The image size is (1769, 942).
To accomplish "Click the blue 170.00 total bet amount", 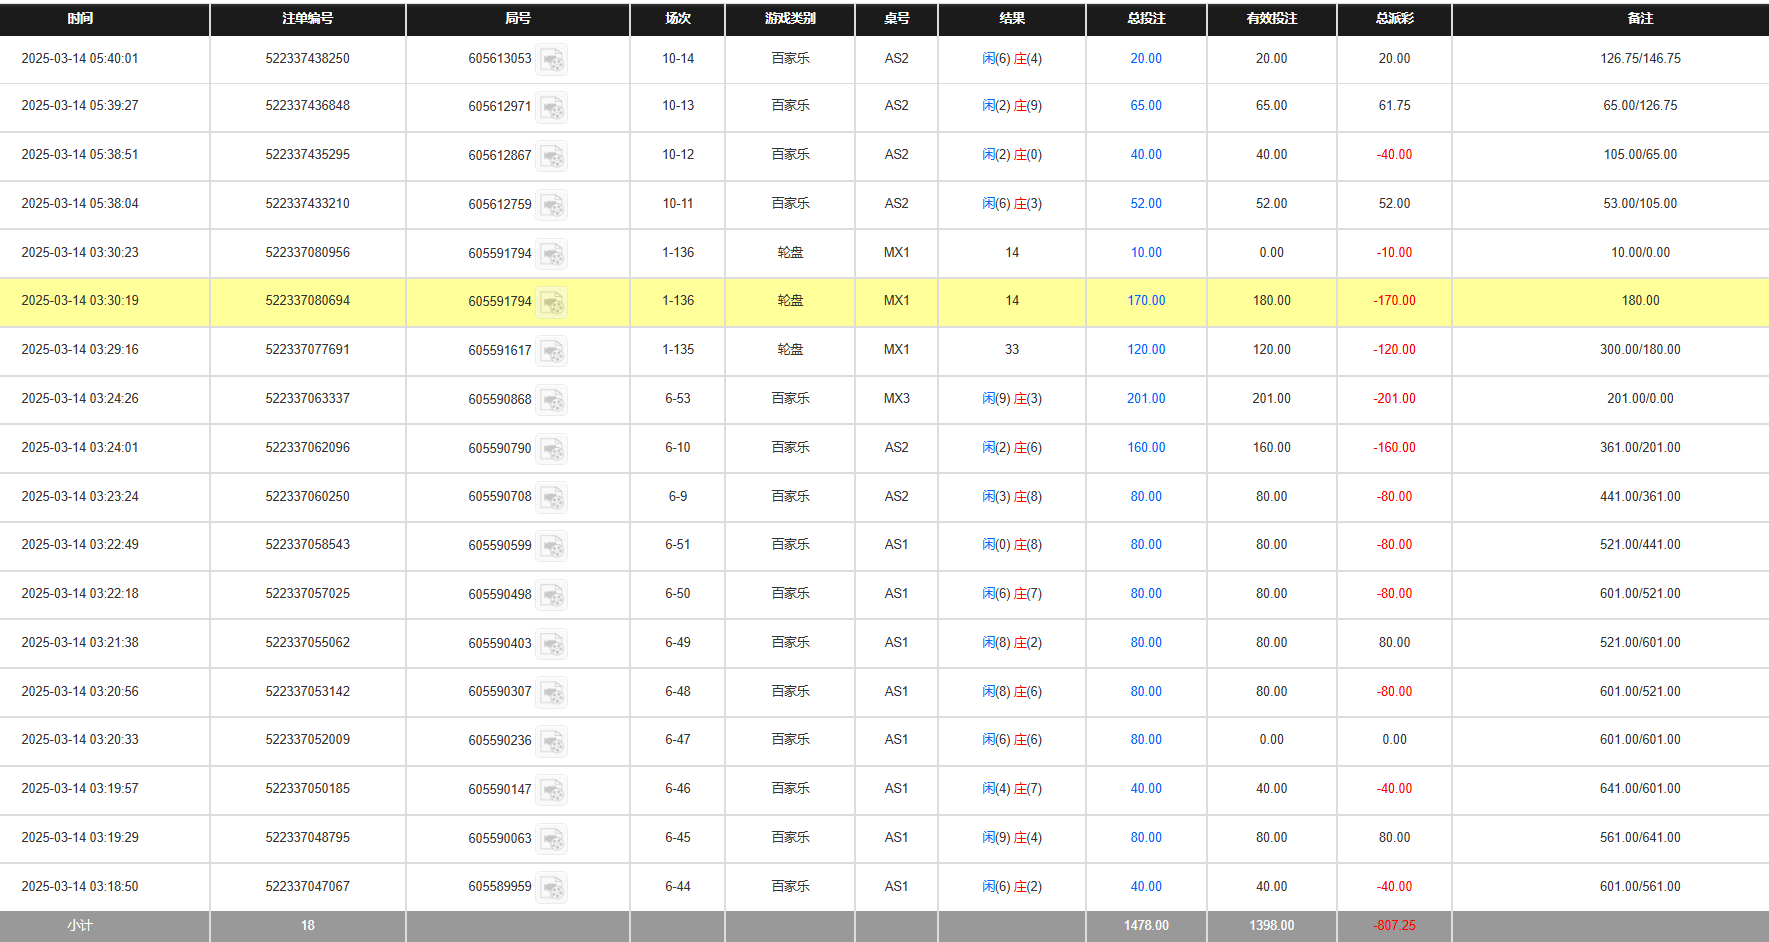I will tap(1146, 301).
